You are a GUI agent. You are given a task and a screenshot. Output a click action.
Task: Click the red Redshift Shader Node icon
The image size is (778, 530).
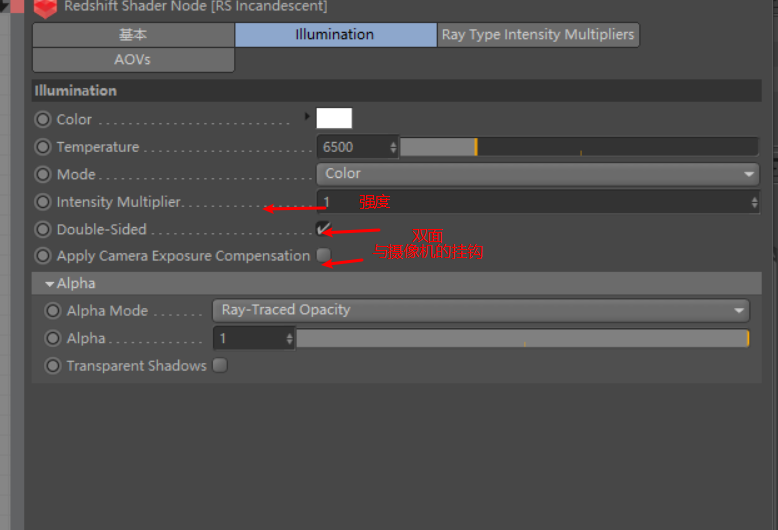[45, 7]
